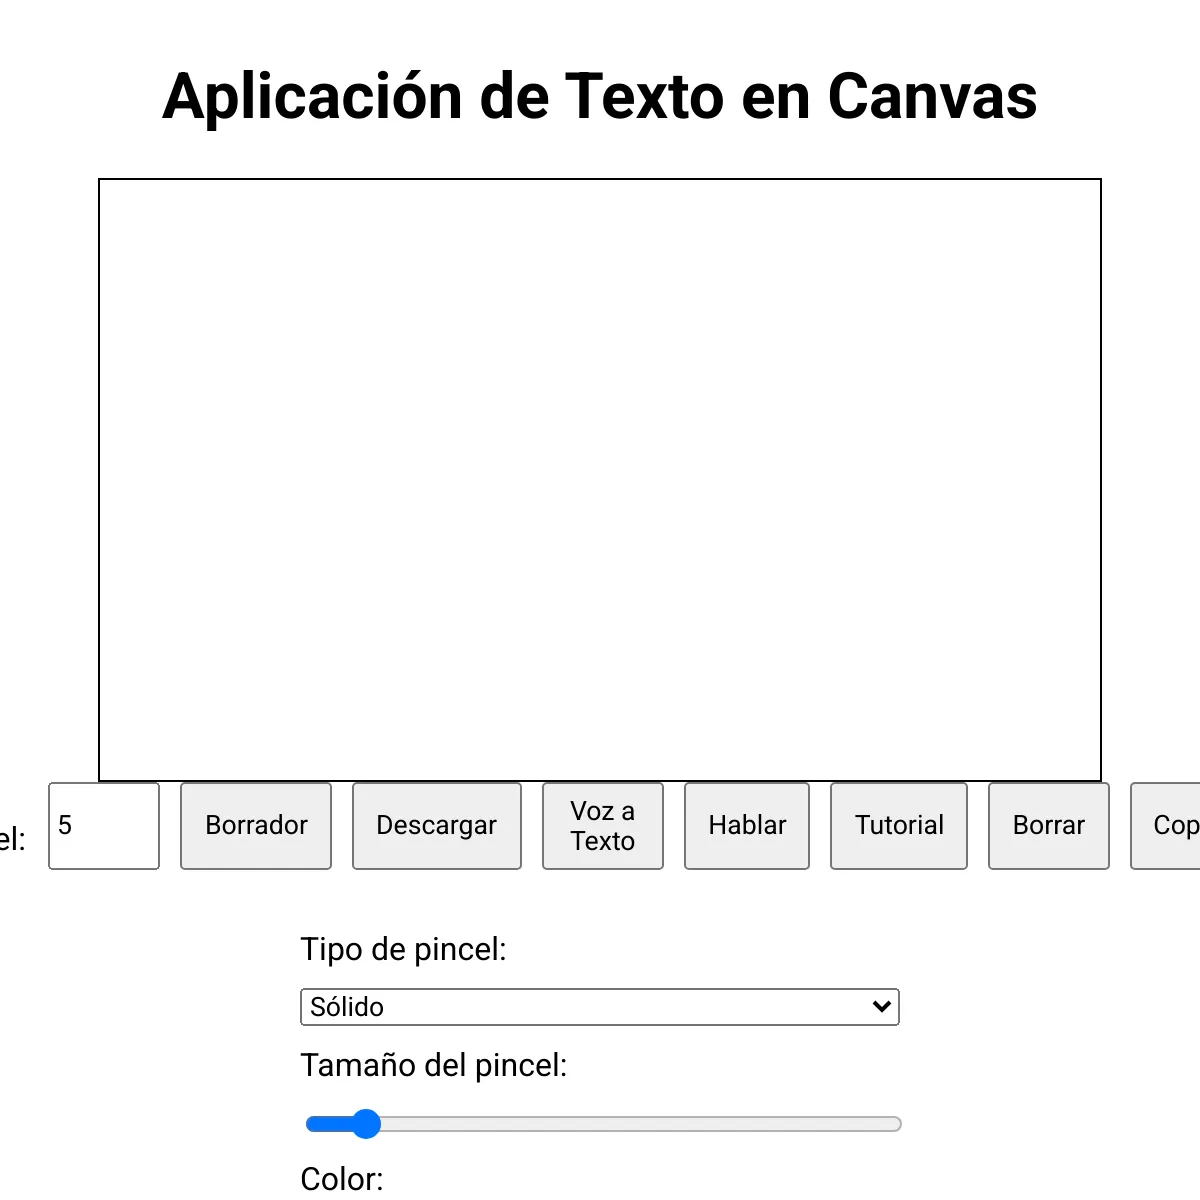Focus the number field showing 5
1200x1200 pixels.
click(104, 826)
